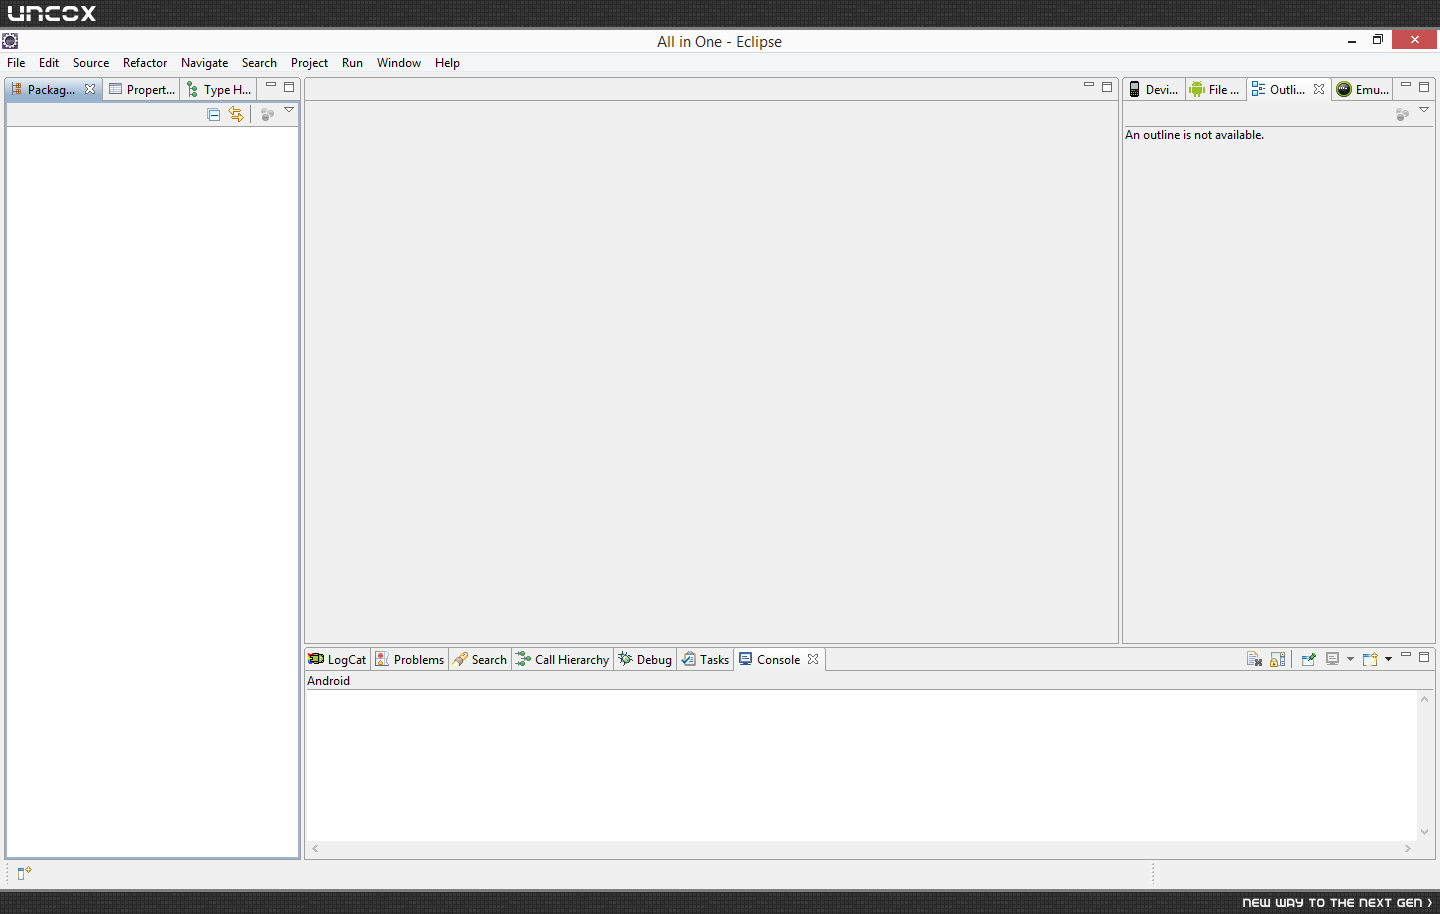Viewport: 1440px width, 914px height.
Task: Click the "An outline is not available." text
Action: click(1194, 135)
